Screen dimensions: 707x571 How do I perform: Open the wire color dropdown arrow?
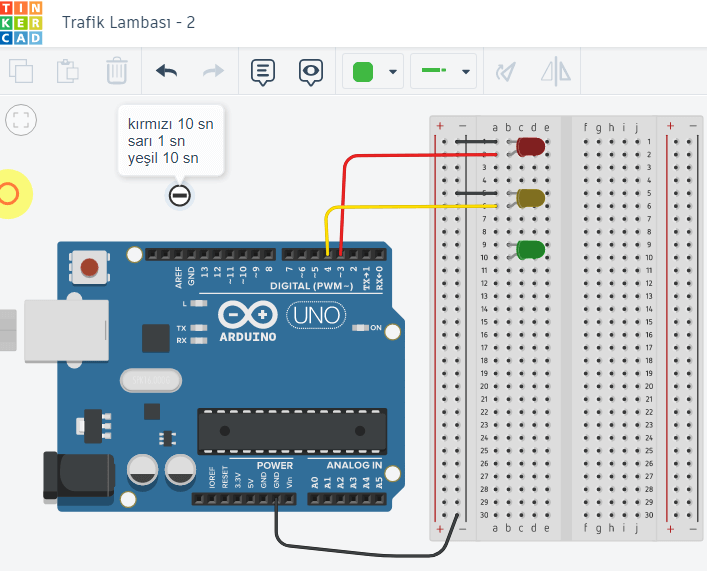[393, 72]
